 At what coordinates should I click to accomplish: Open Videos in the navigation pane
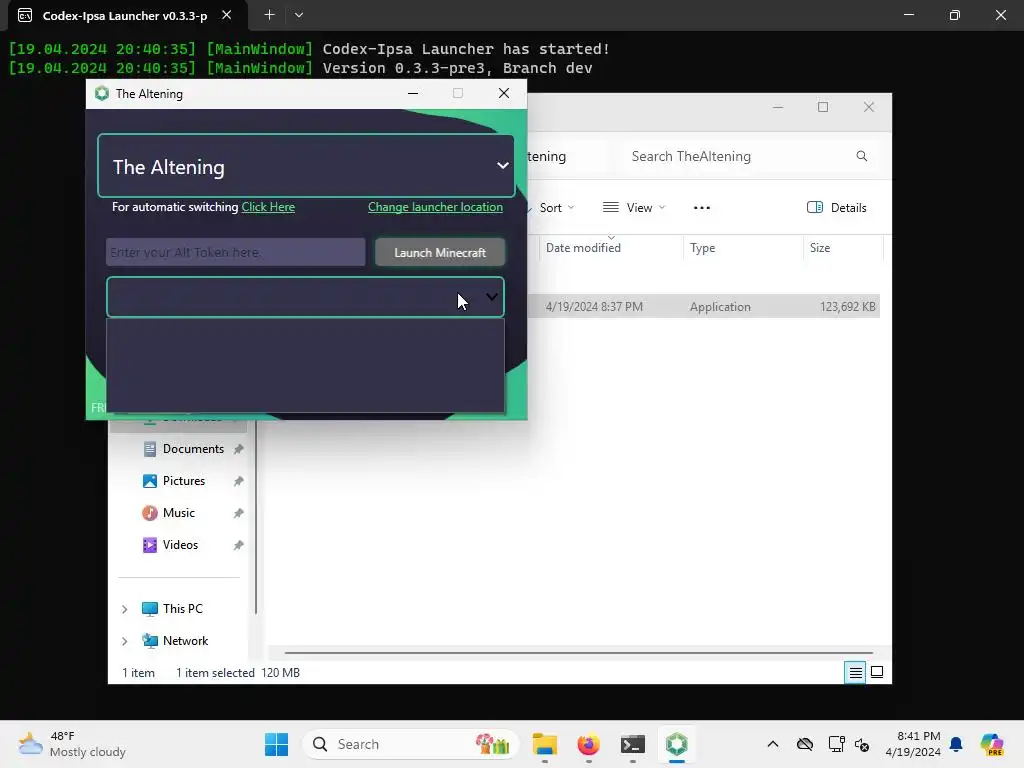coord(180,545)
